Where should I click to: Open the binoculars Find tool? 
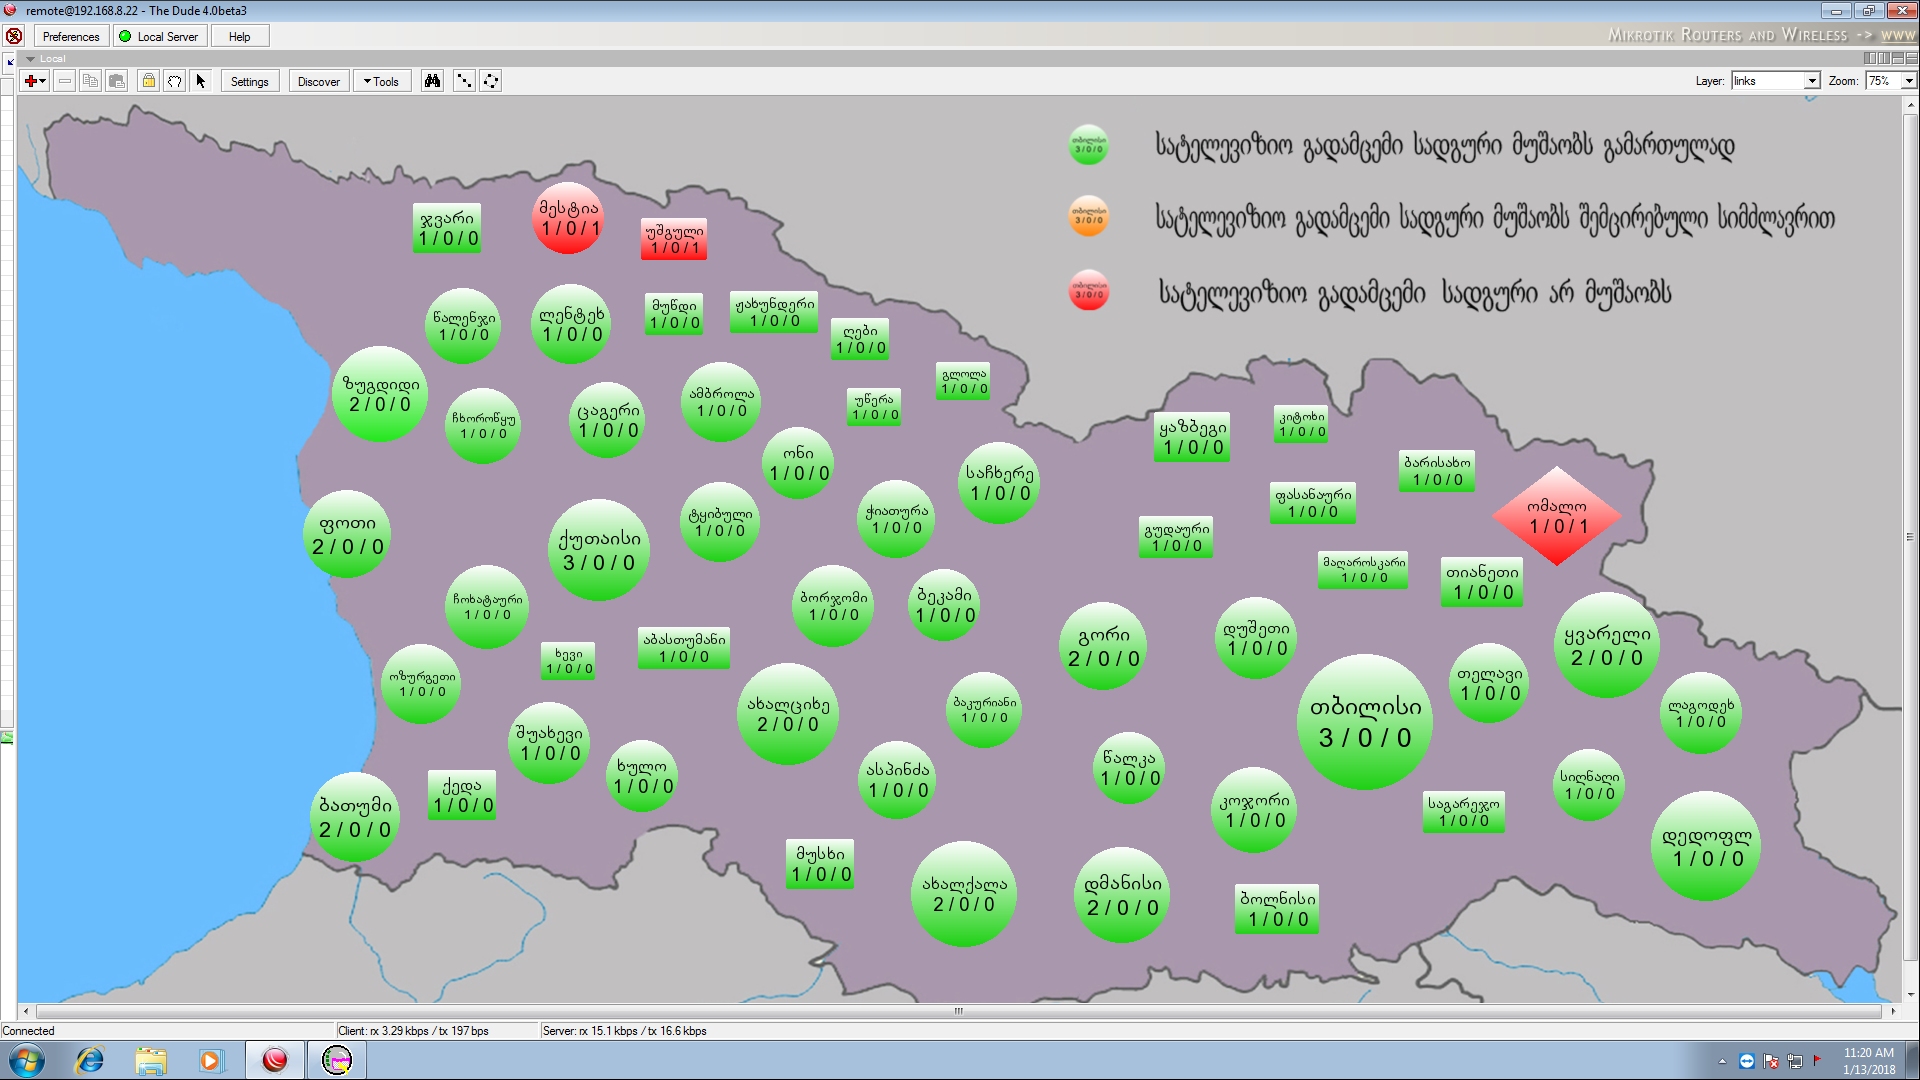tap(432, 81)
